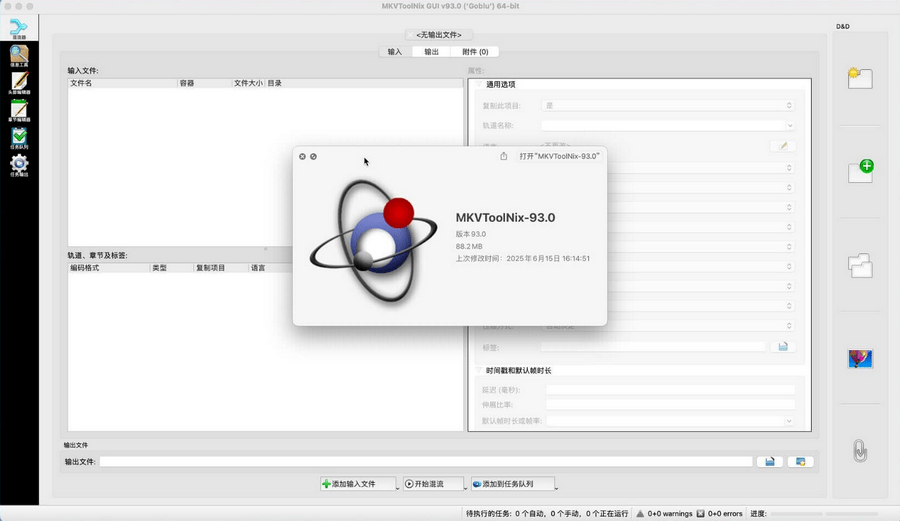Click the warnings triangle icon in status bar
This screenshot has height=521, width=900.
[640, 514]
